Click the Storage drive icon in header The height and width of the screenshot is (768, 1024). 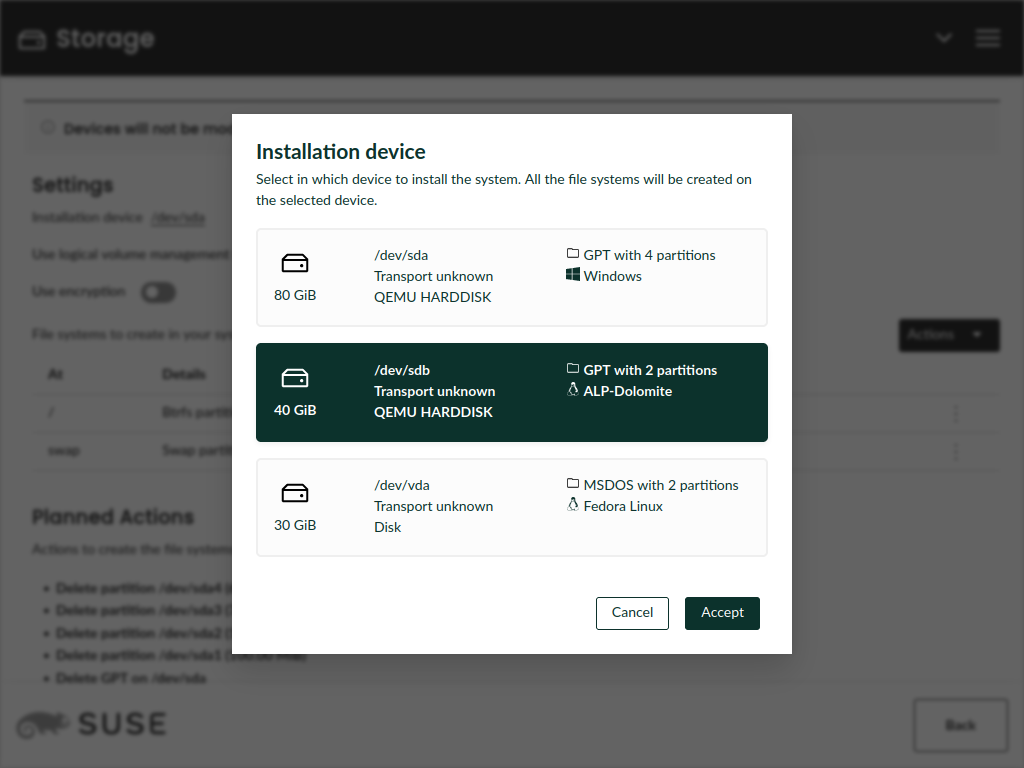point(32,40)
